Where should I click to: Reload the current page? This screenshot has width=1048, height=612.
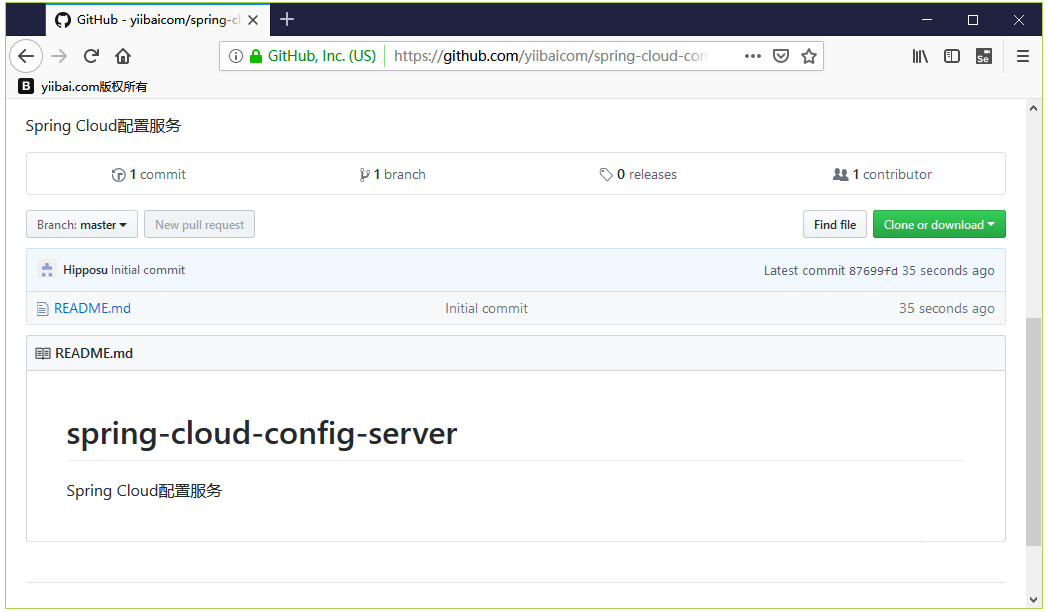coord(91,56)
